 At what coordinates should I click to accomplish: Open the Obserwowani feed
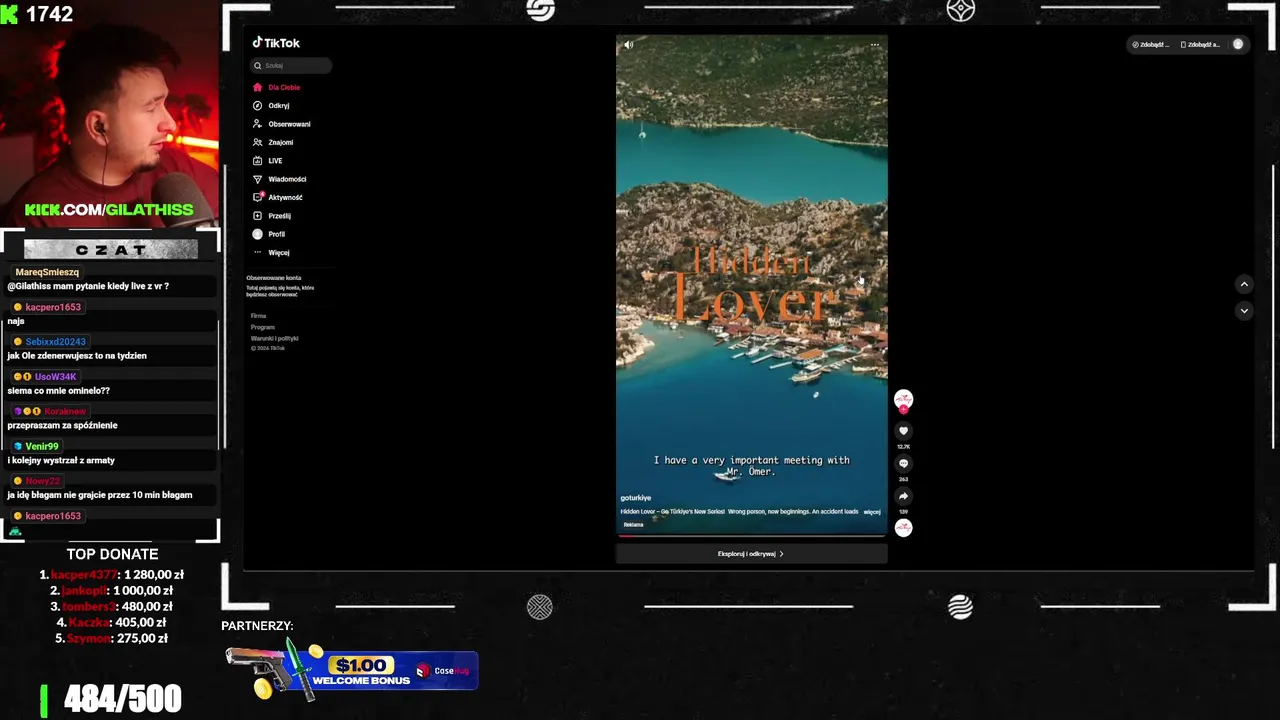(x=289, y=124)
